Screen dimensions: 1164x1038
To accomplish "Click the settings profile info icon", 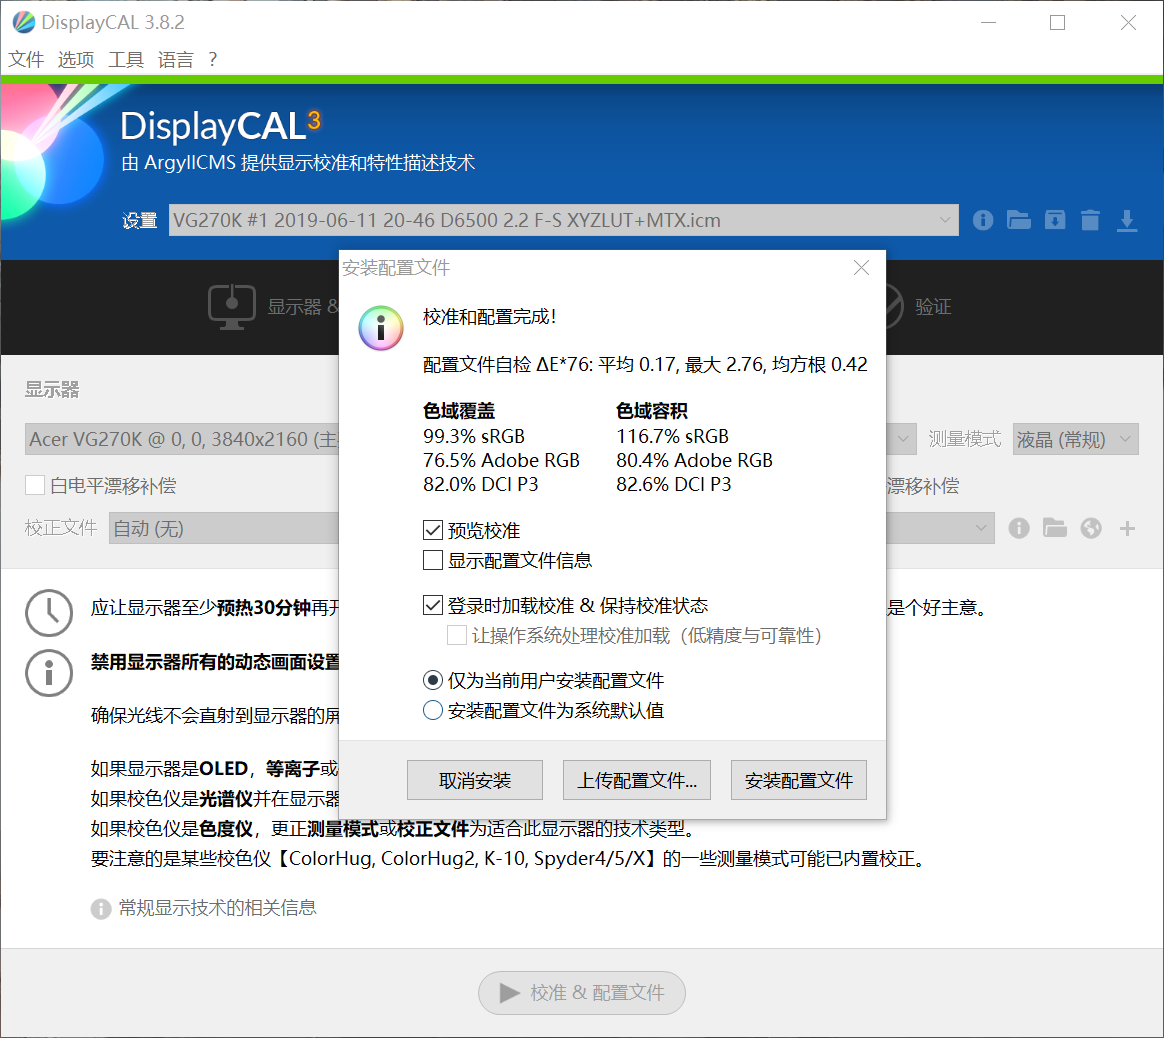I will point(983,221).
